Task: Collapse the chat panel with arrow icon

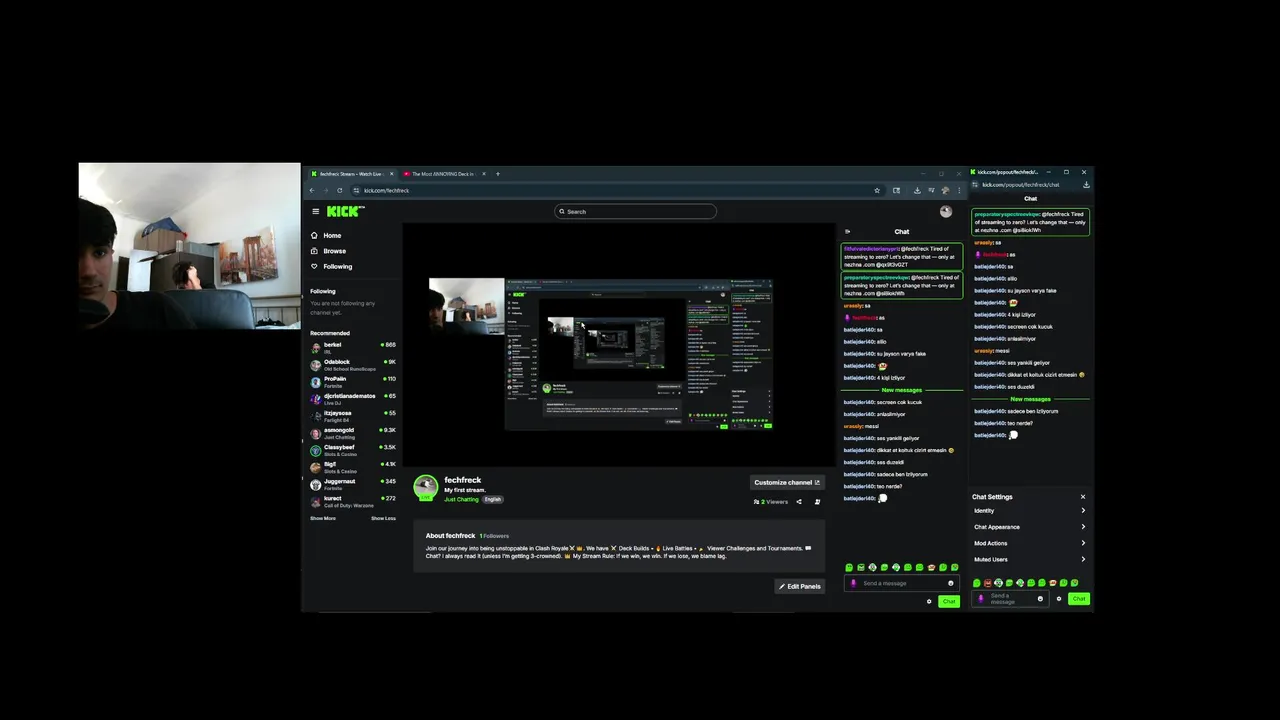Action: (848, 231)
